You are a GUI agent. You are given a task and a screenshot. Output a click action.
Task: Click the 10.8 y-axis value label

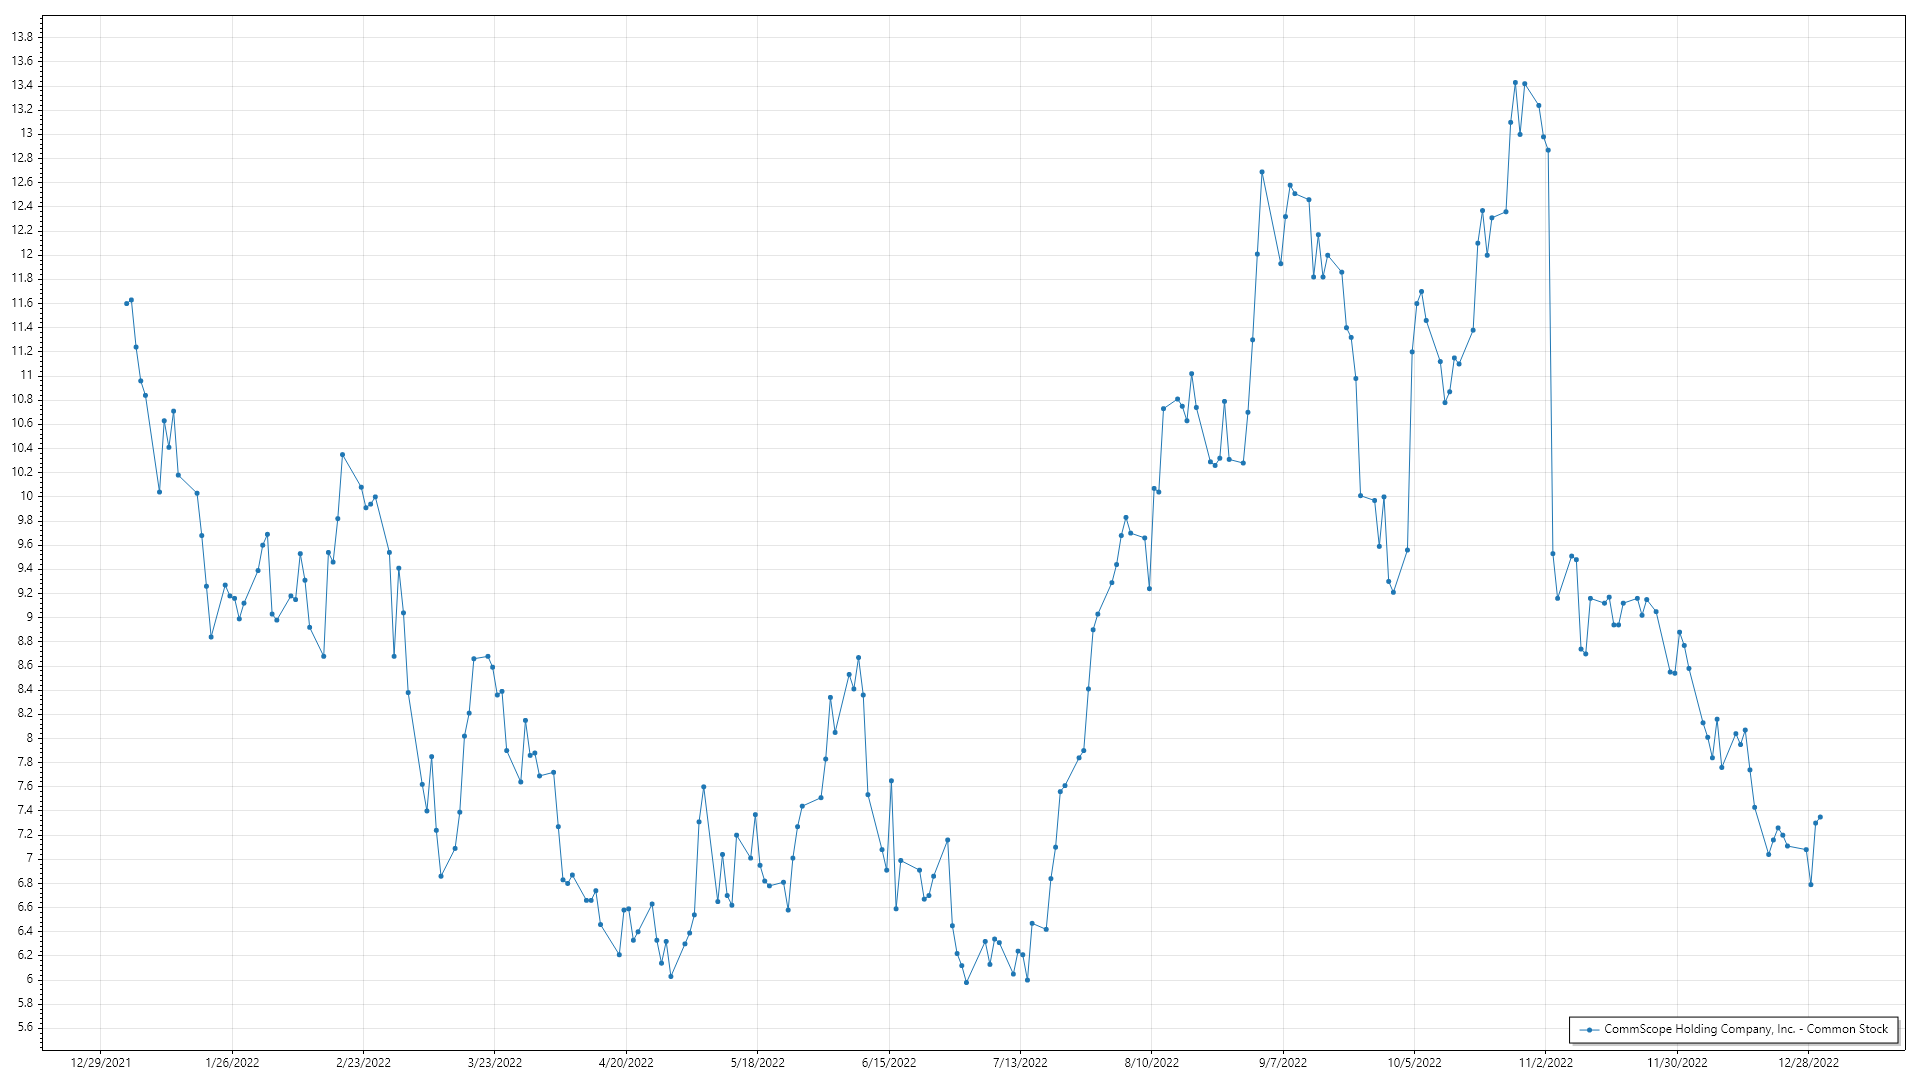[22, 399]
